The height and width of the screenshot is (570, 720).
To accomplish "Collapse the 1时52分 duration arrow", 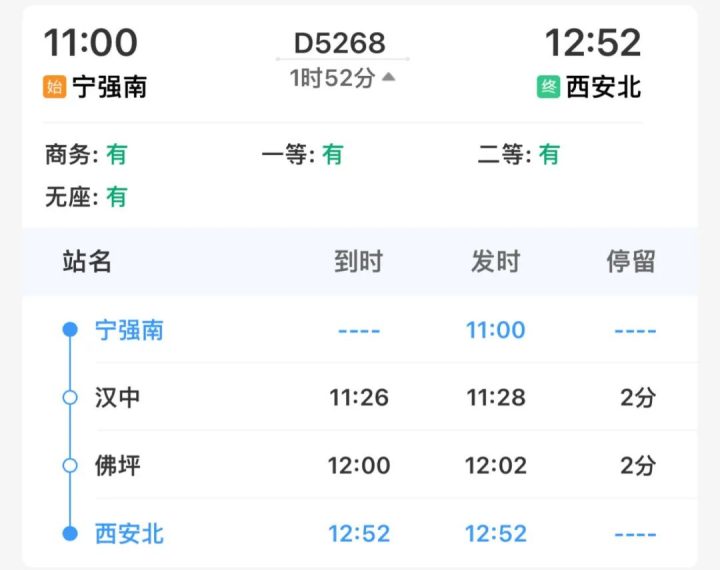I will [x=388, y=78].
